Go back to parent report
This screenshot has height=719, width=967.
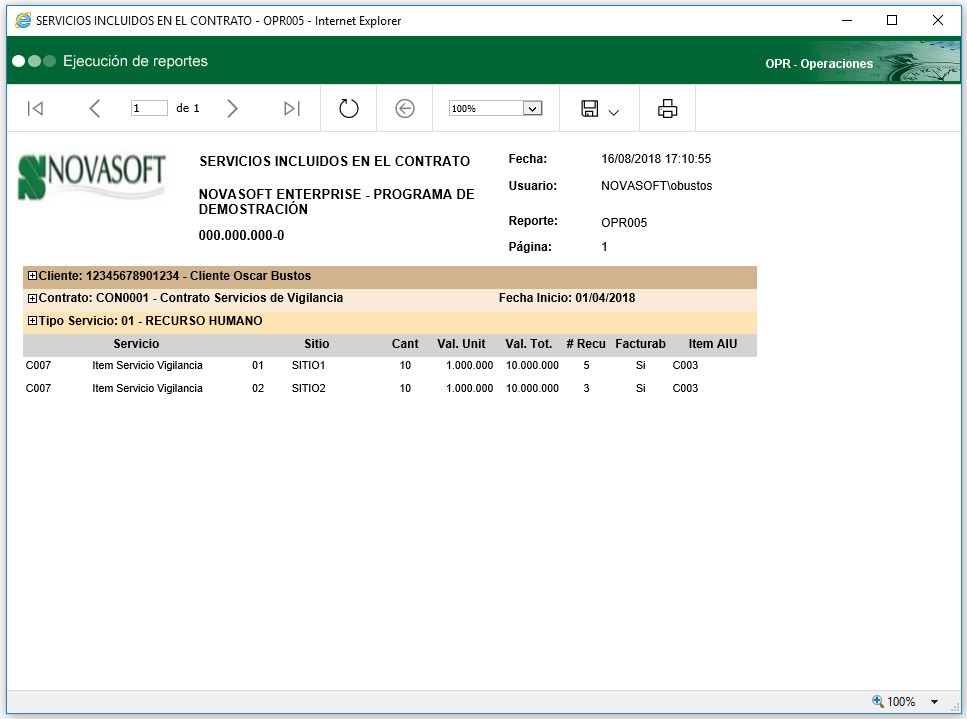[x=405, y=109]
